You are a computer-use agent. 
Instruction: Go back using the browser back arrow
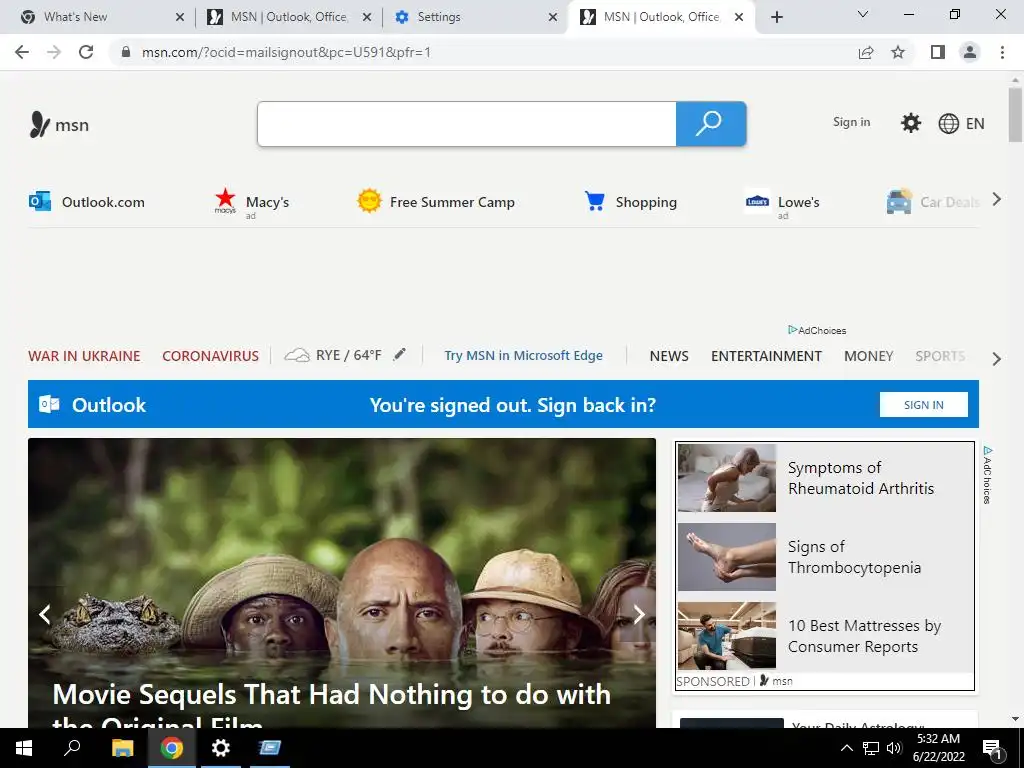pos(22,52)
